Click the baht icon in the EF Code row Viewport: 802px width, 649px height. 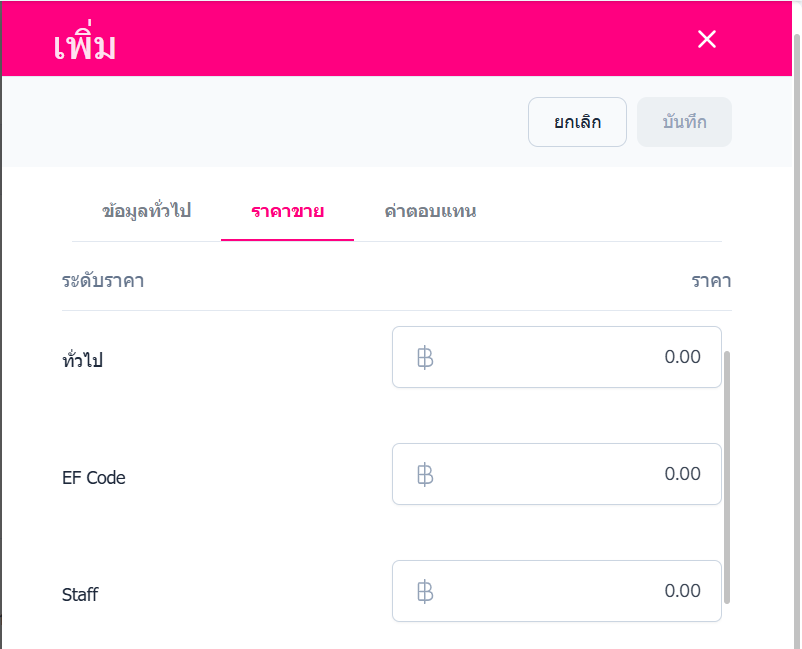pos(425,474)
